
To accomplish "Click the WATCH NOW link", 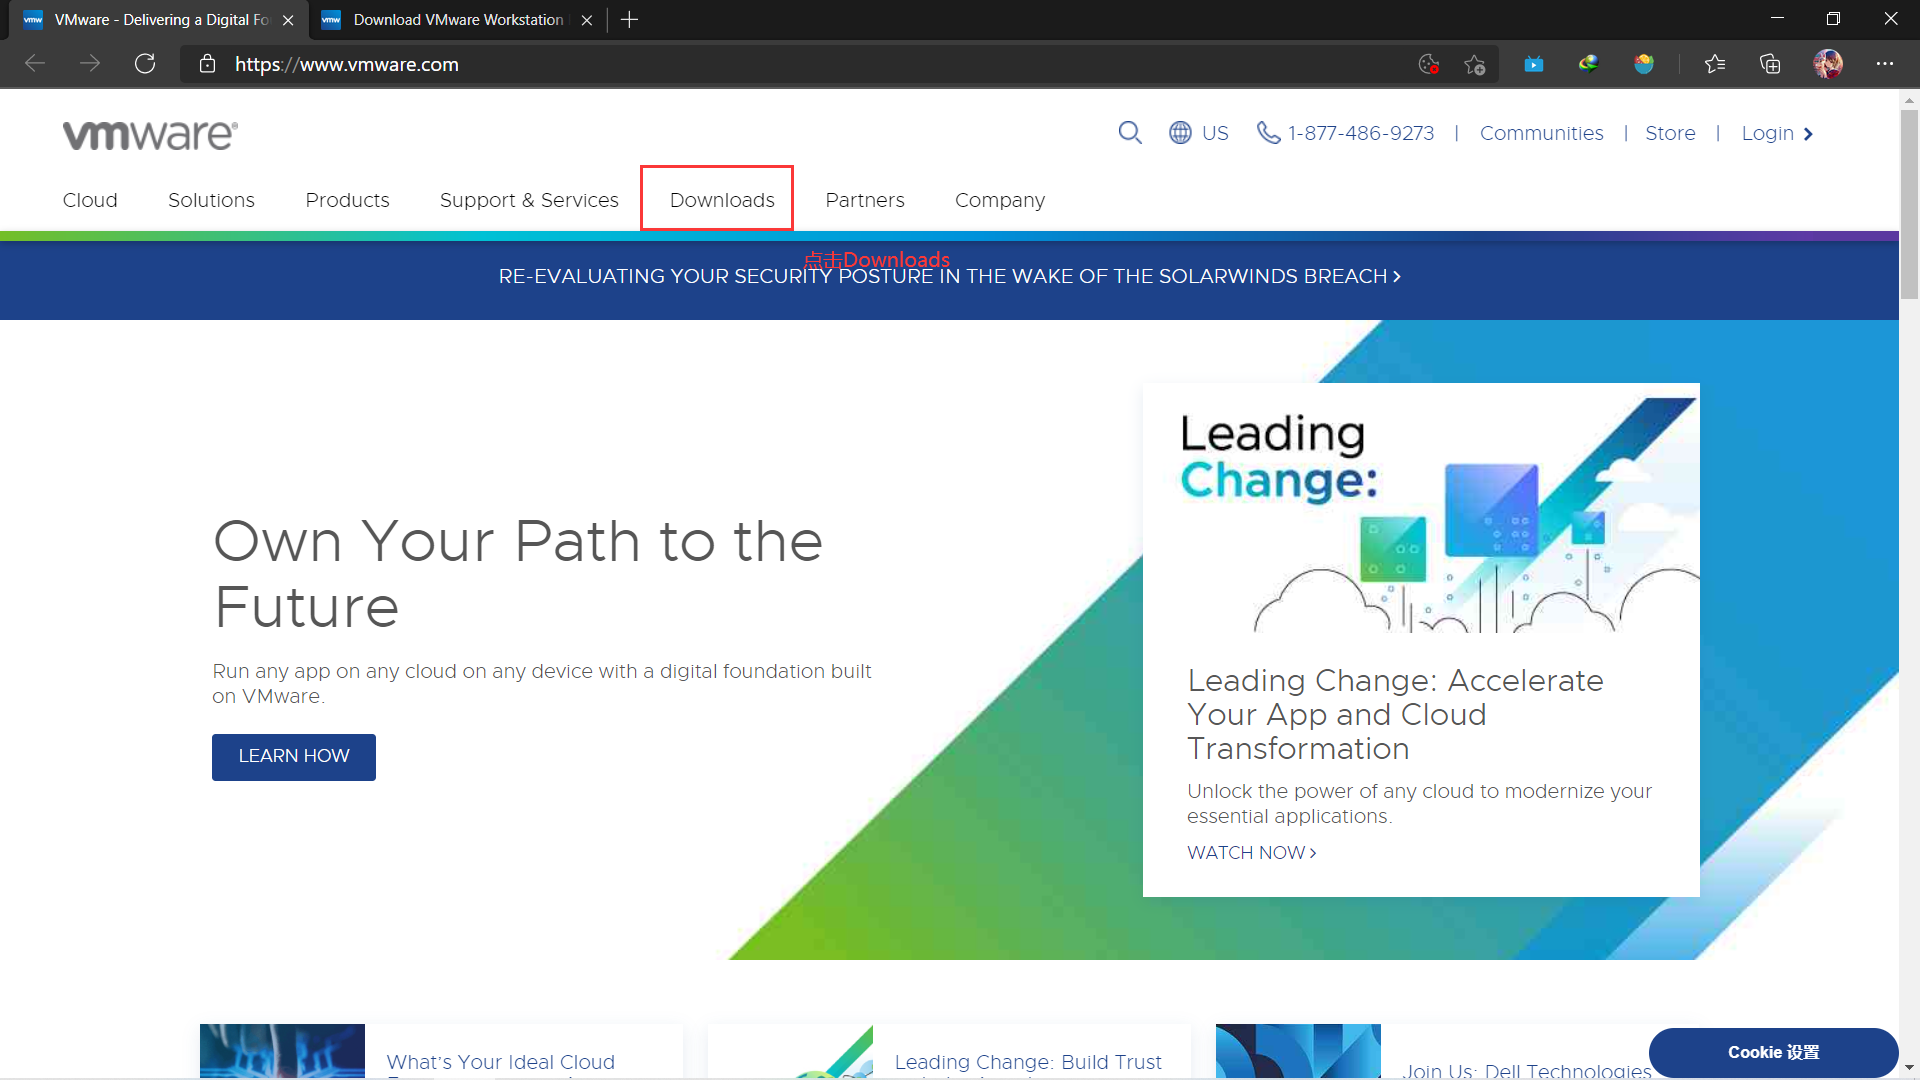I will pyautogui.click(x=1251, y=853).
